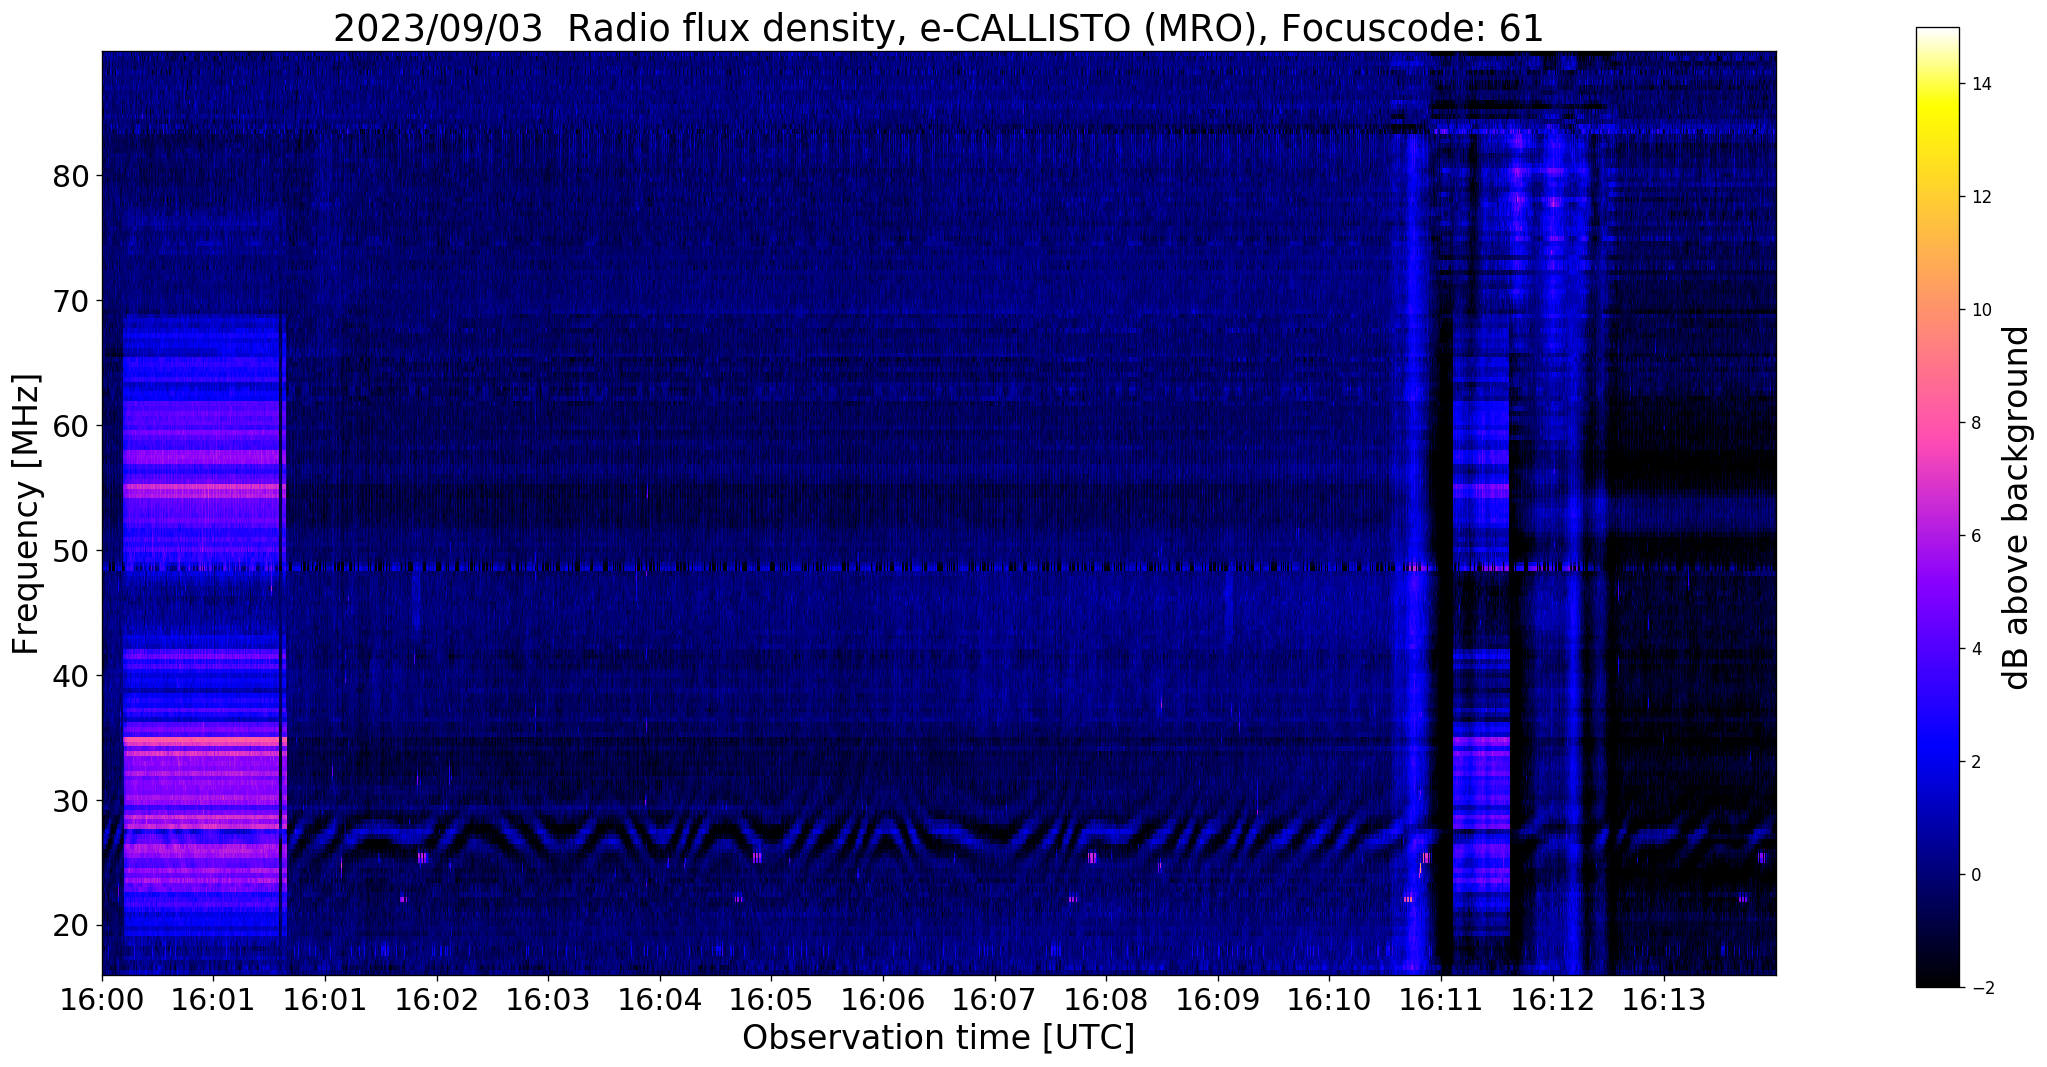Click the 60 MHz frequency tick label
The height and width of the screenshot is (1067, 2047).
(71, 426)
